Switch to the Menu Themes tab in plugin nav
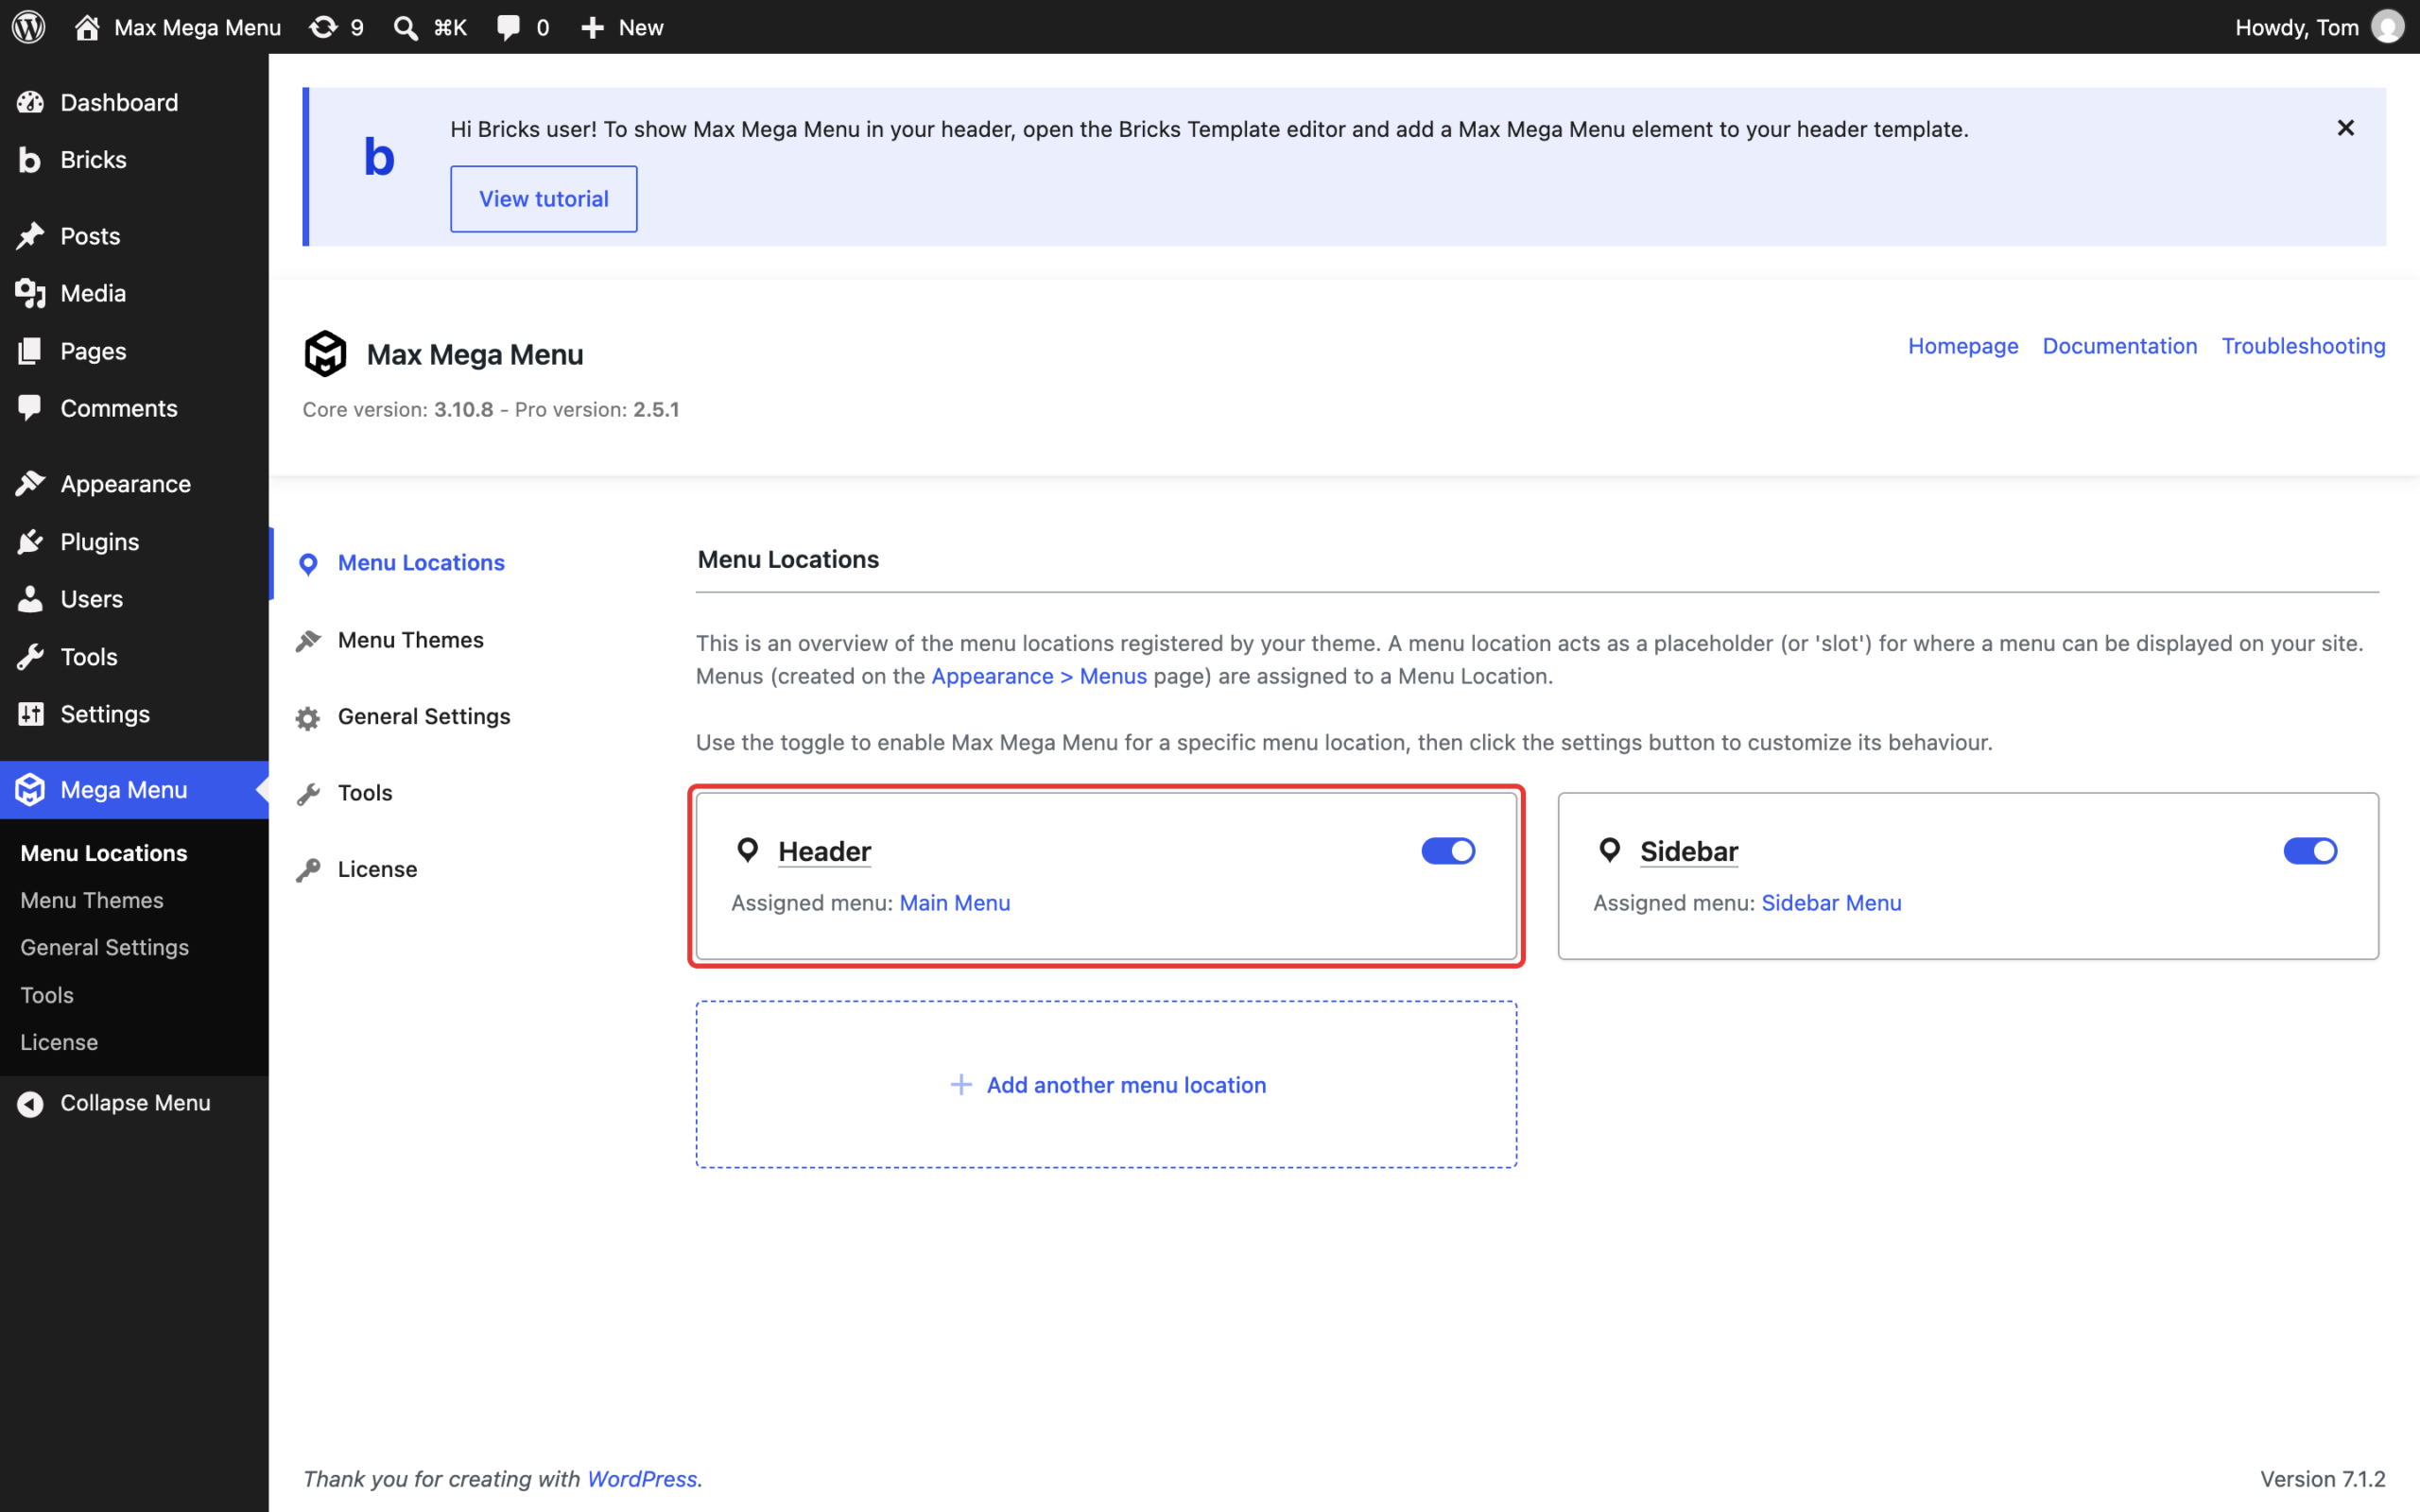 410,640
